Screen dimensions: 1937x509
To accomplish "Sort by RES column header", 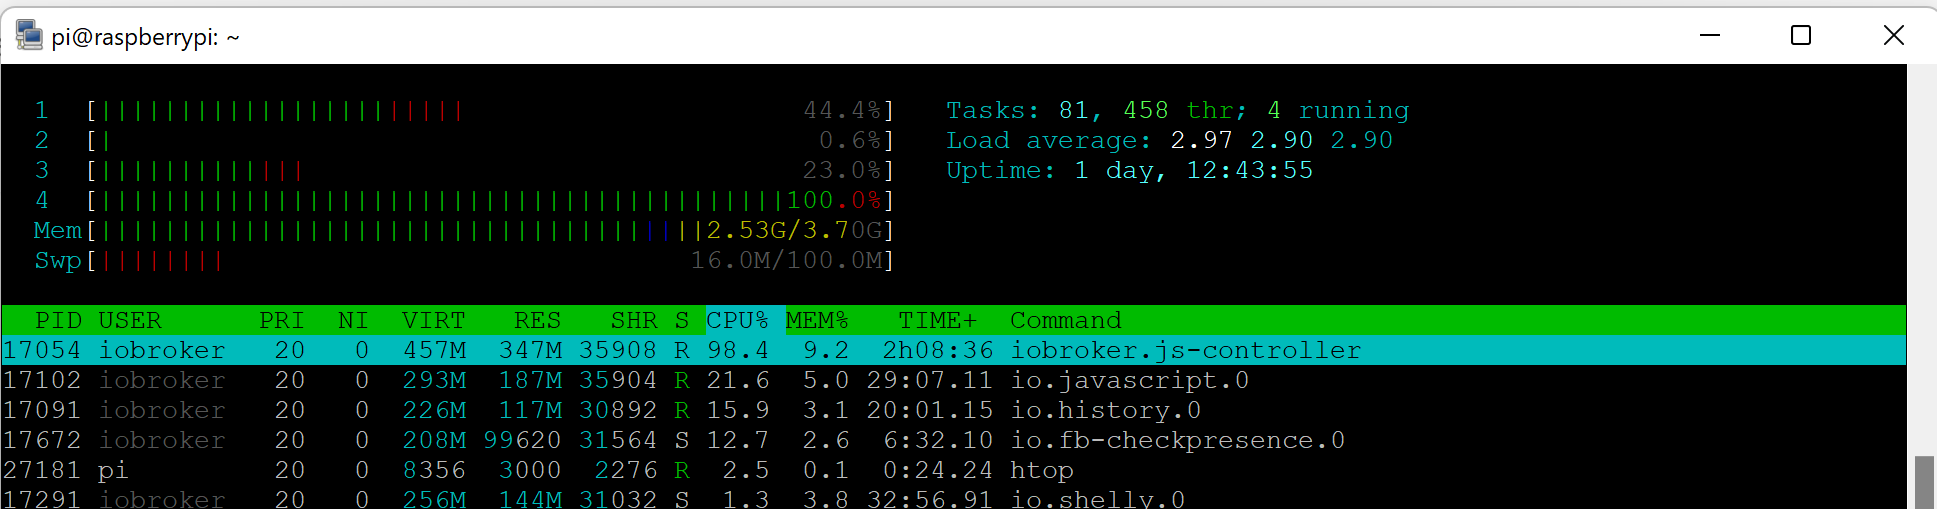I will [537, 320].
